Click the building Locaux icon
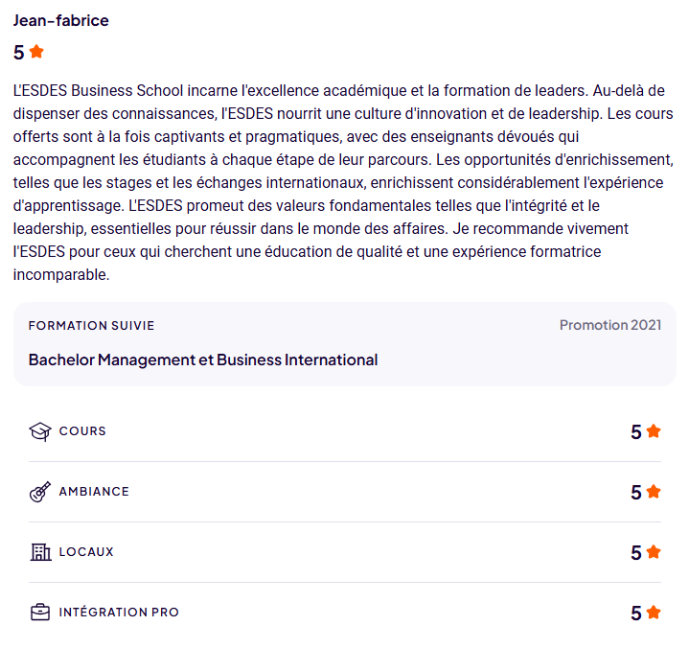 point(40,552)
